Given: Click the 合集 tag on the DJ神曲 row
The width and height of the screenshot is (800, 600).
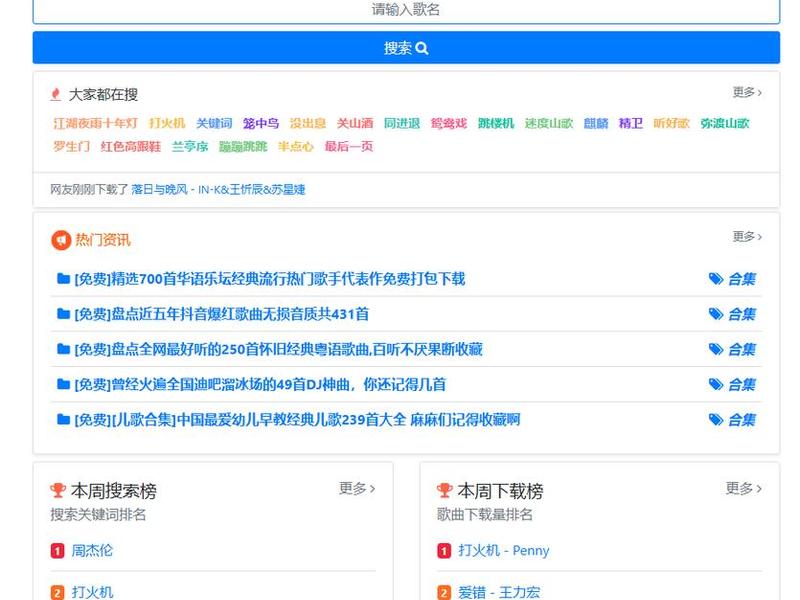Looking at the screenshot, I should click(732, 384).
